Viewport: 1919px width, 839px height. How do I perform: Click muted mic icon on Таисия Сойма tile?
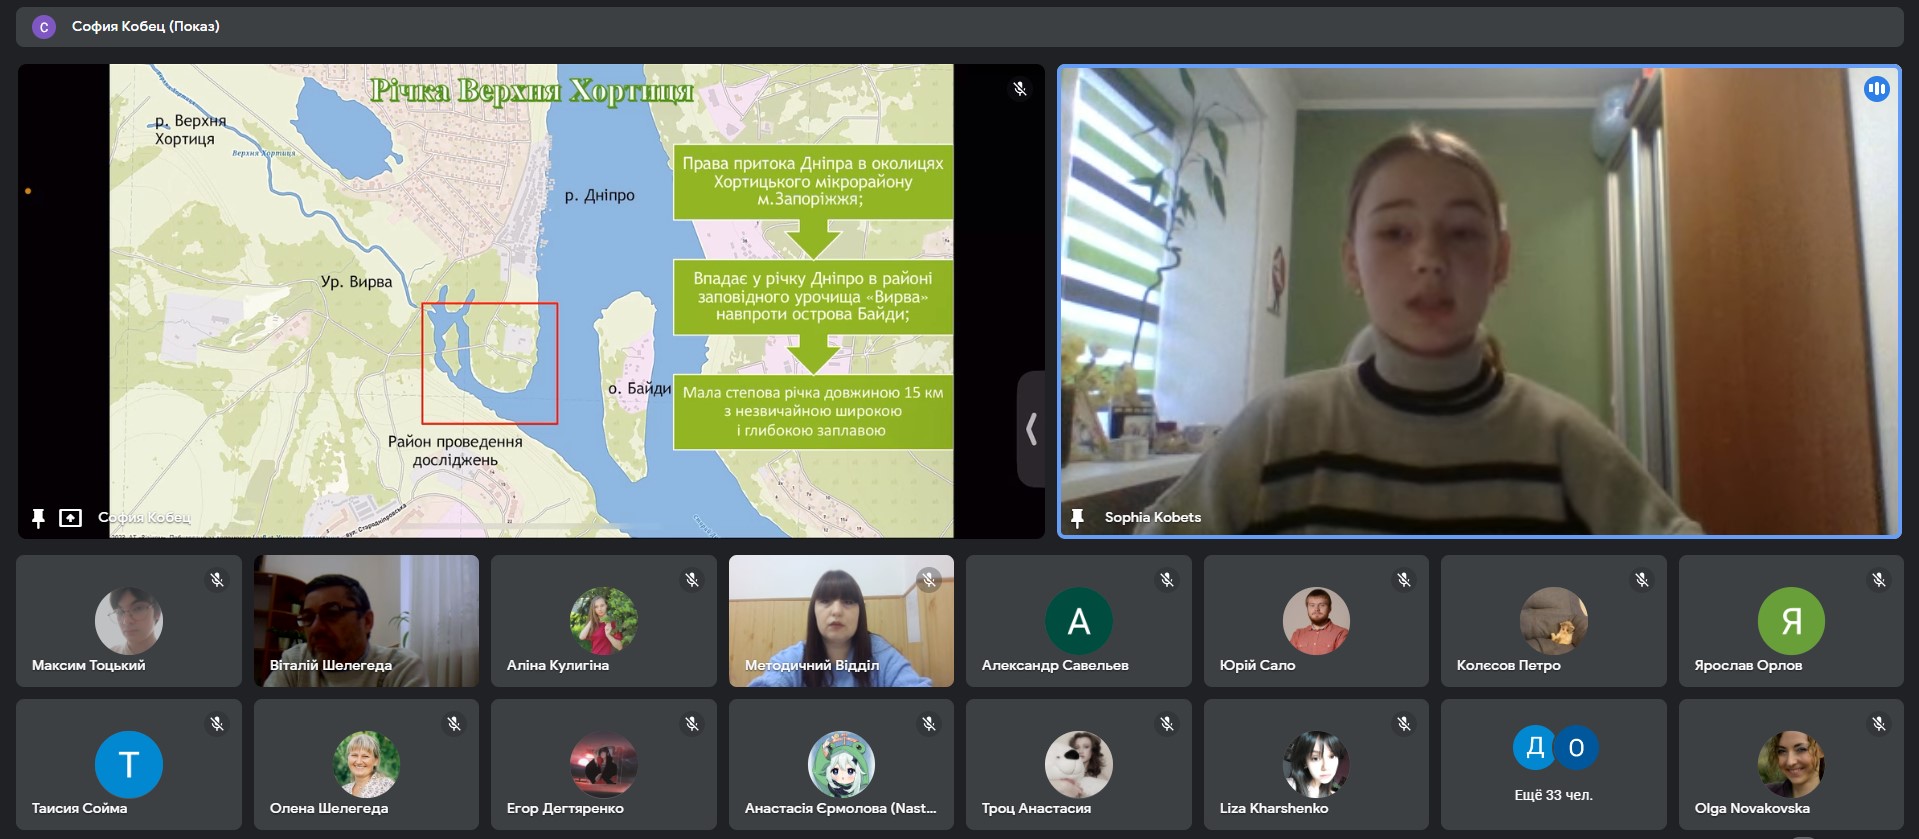(217, 724)
